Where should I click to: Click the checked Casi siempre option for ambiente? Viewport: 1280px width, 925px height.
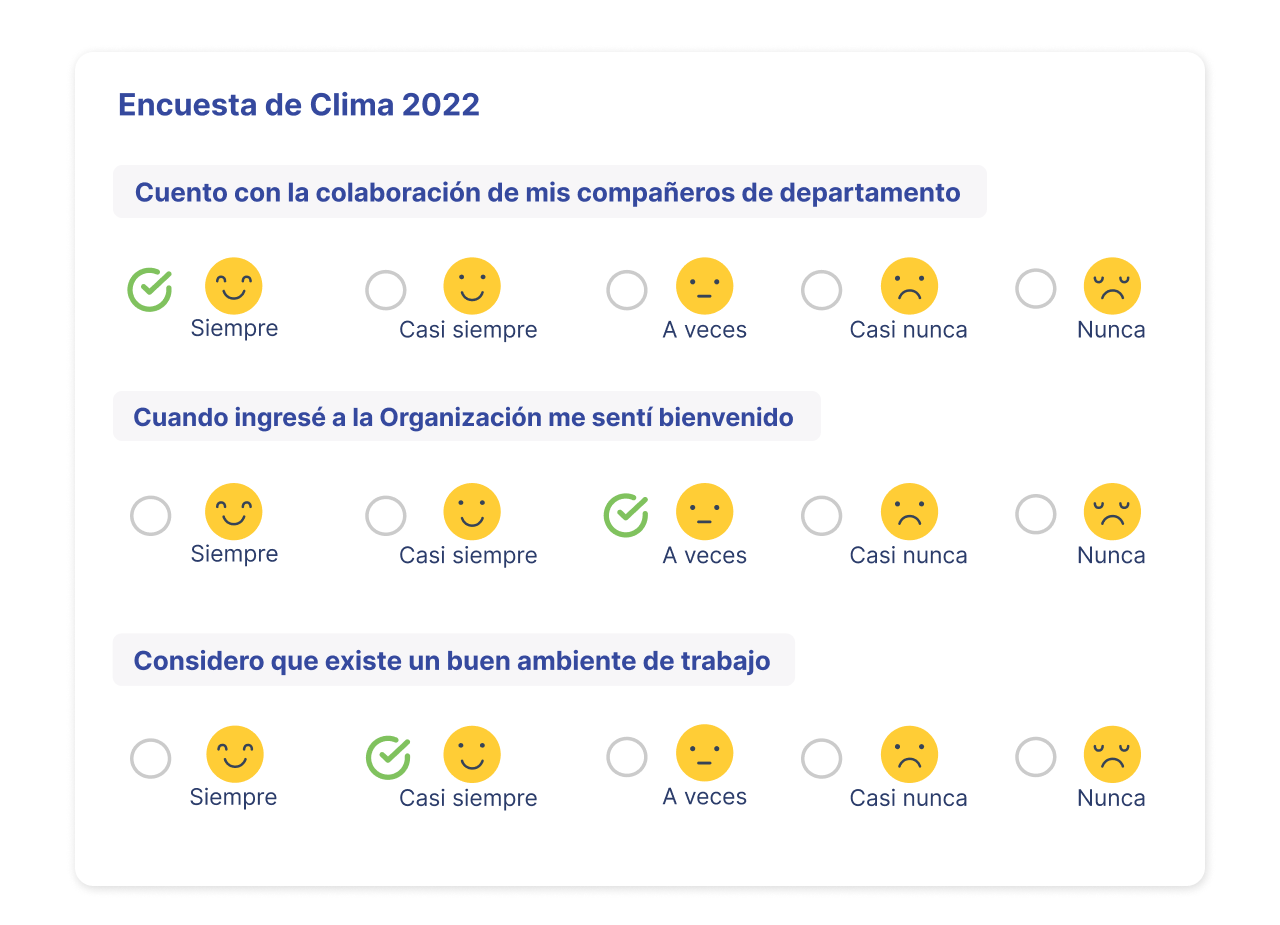point(388,757)
